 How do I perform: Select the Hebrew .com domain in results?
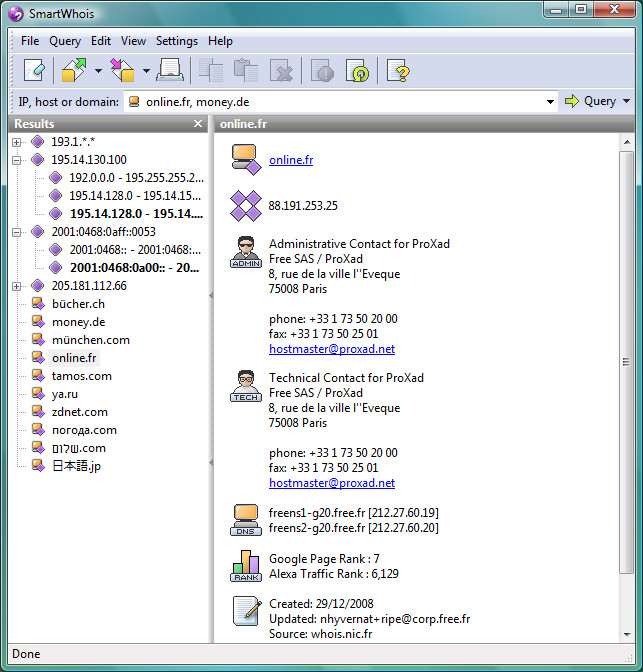coord(78,448)
